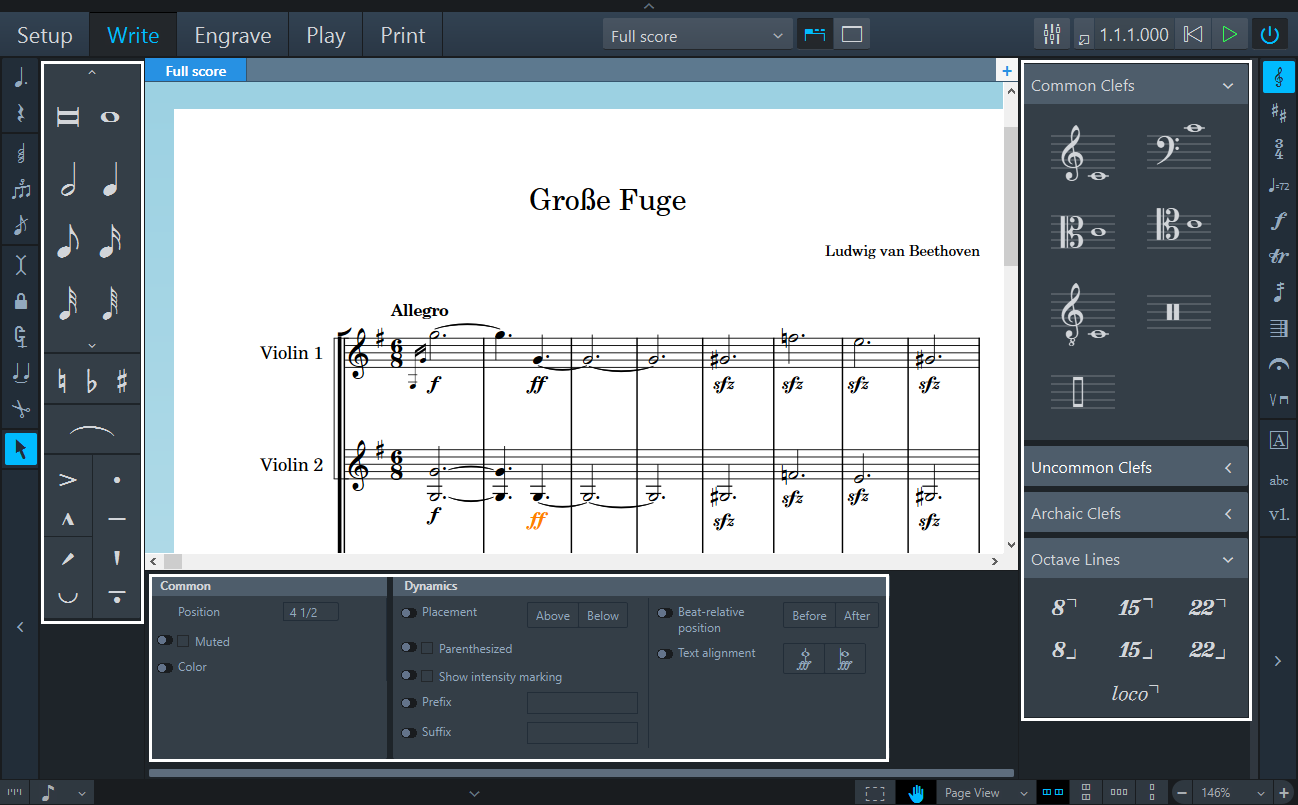Choose After for beat-relative position
The image size is (1298, 805).
click(857, 616)
